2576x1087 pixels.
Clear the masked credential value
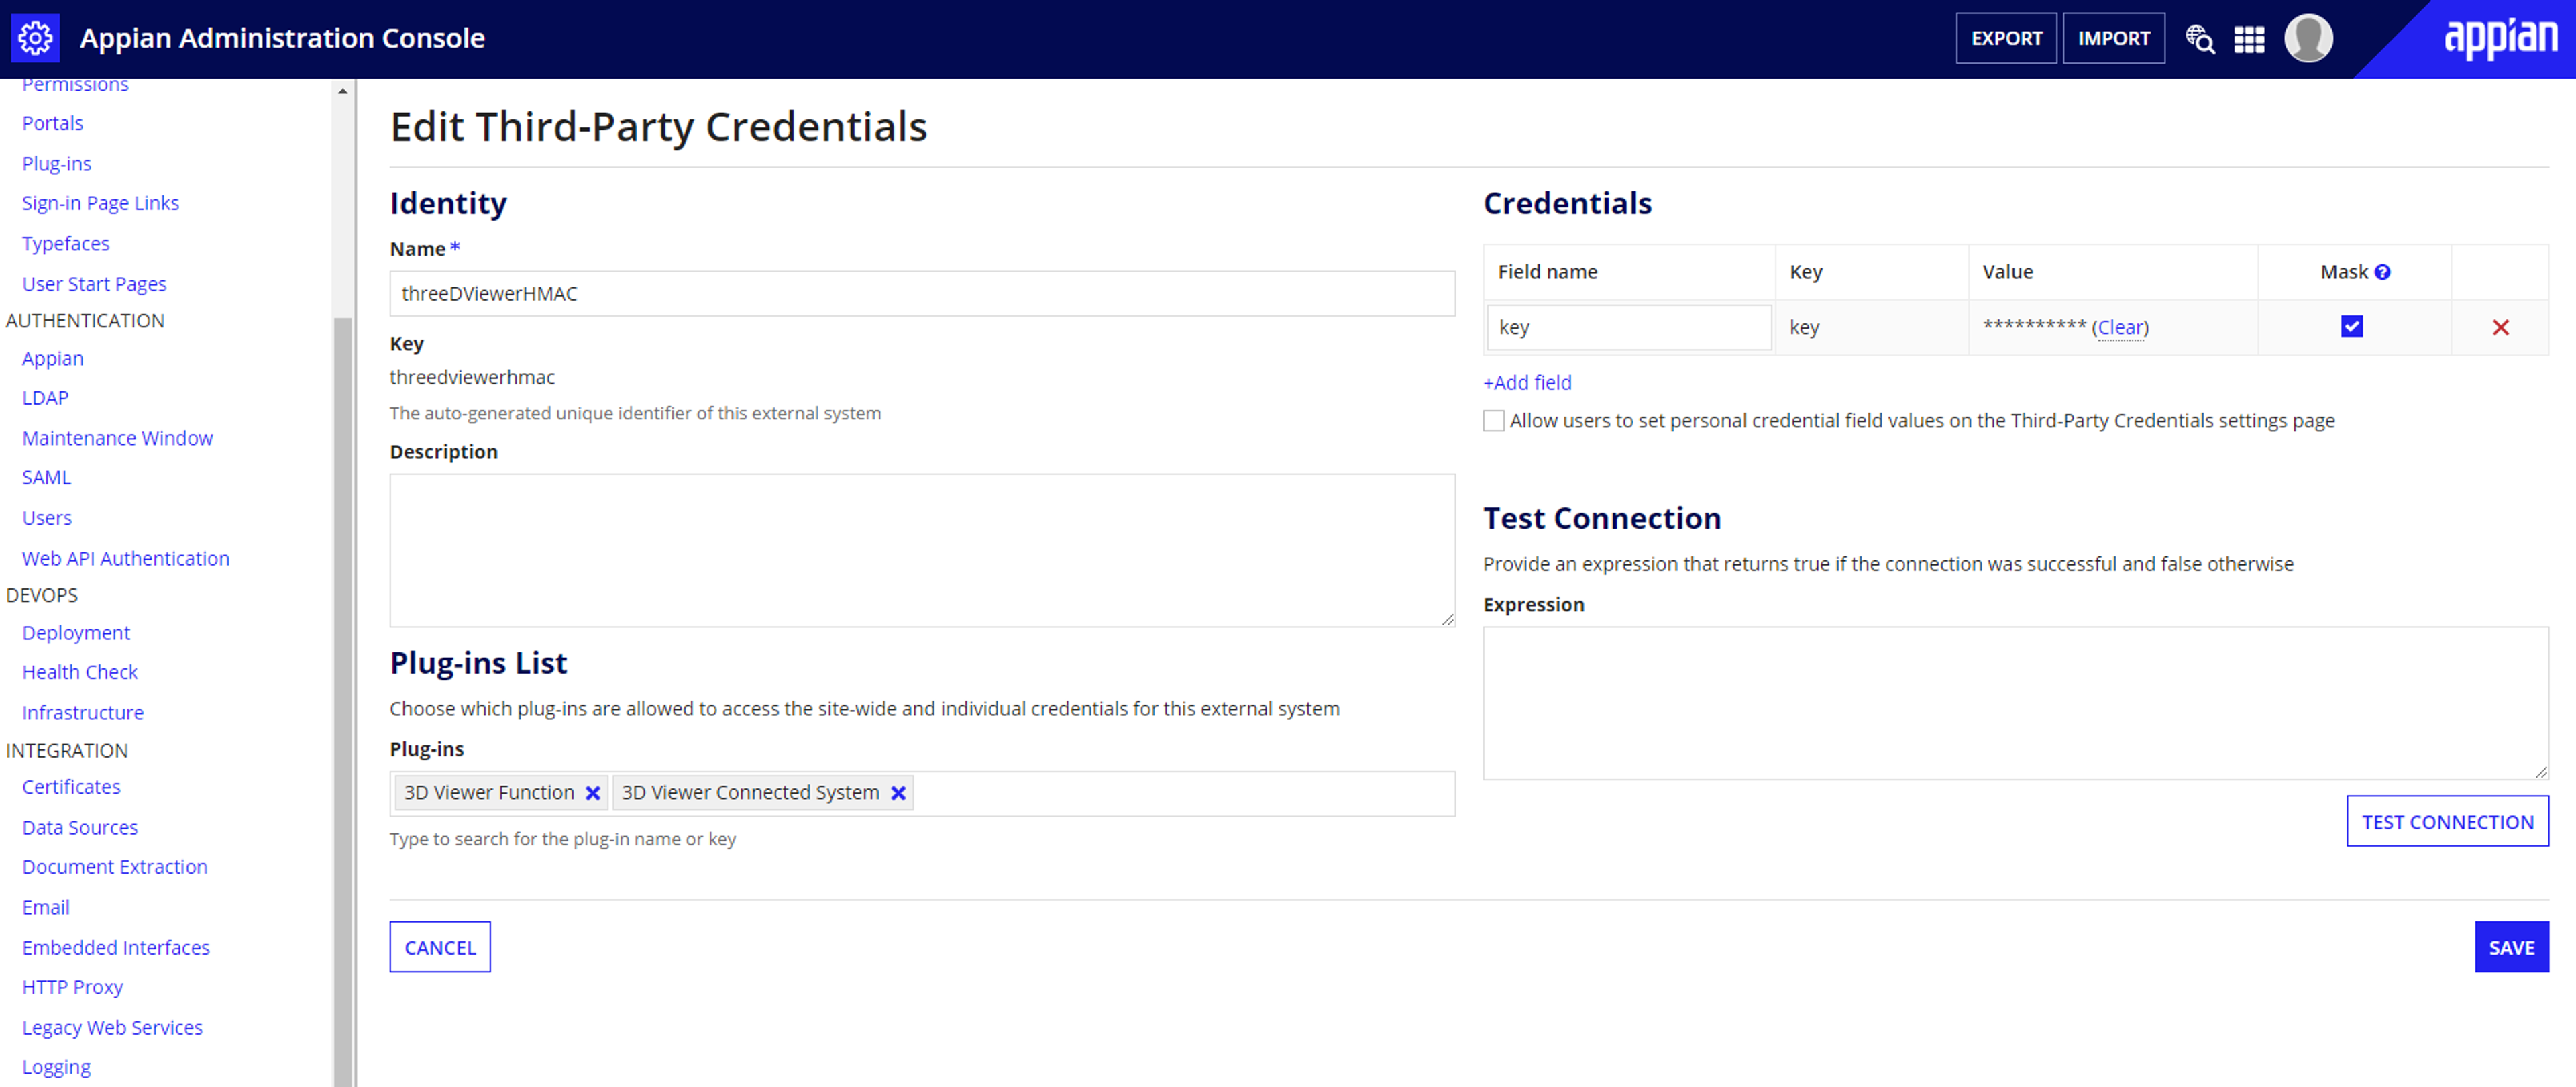click(x=2120, y=327)
